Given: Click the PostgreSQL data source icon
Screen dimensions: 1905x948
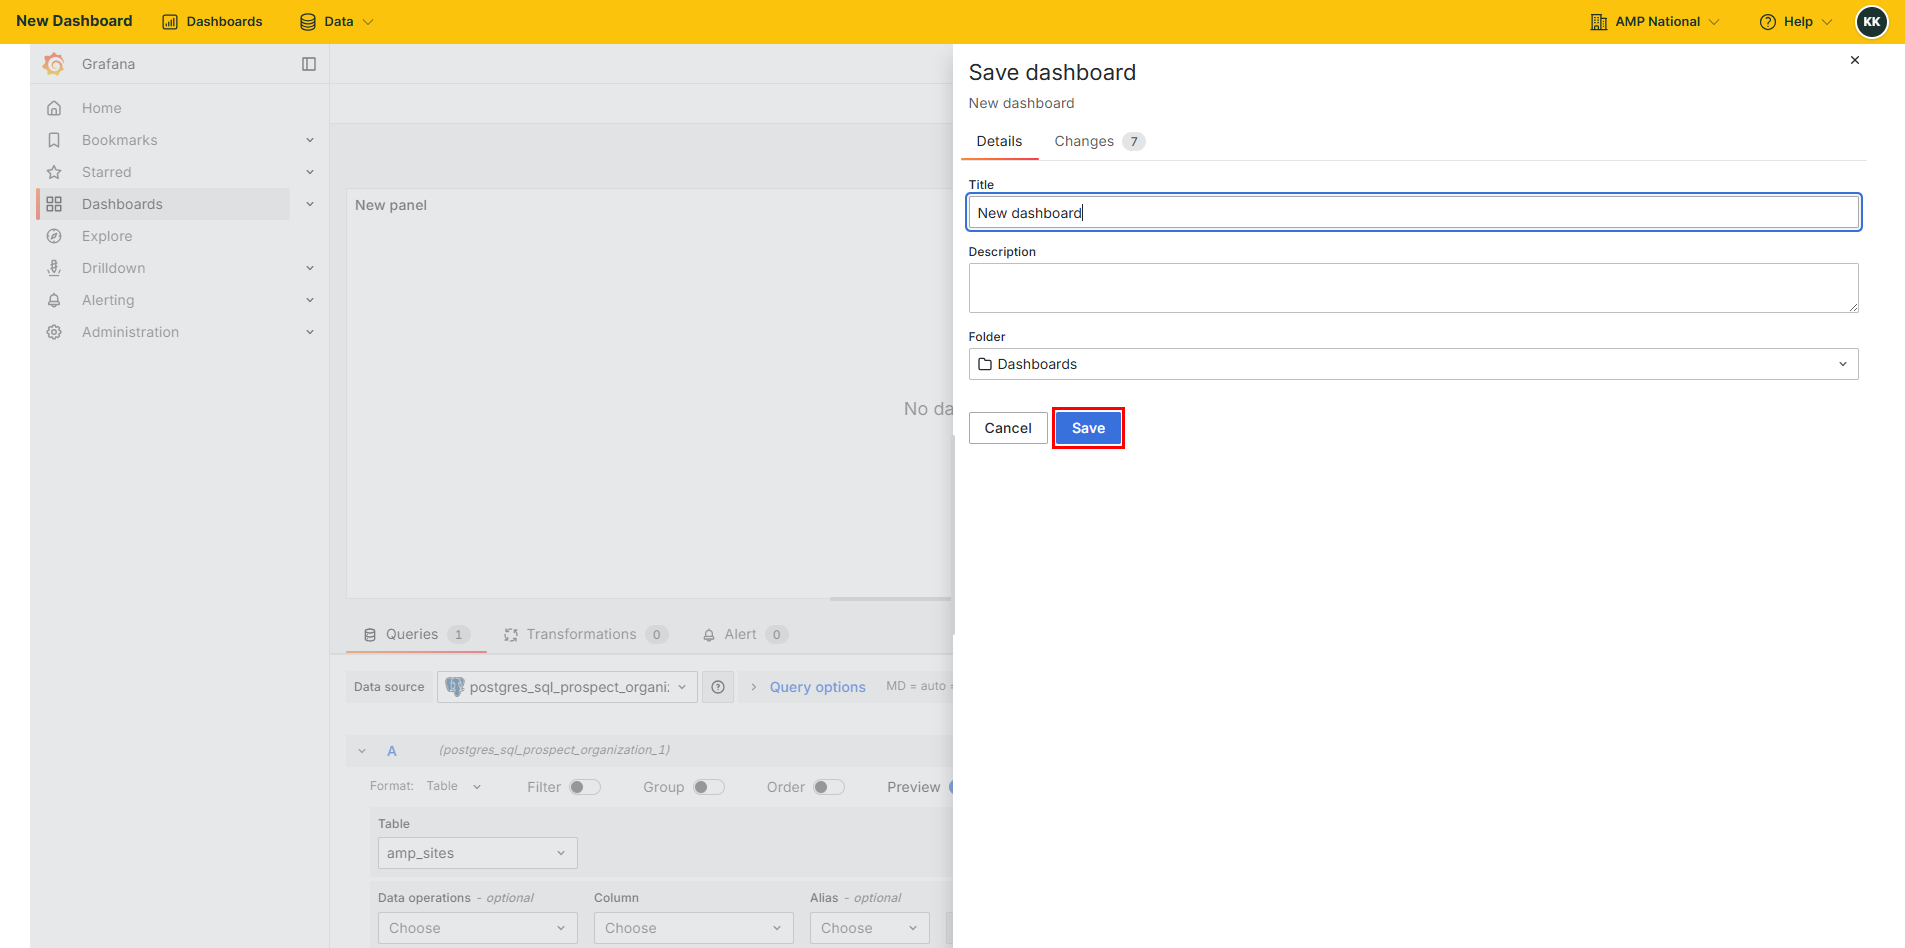Looking at the screenshot, I should coord(455,687).
